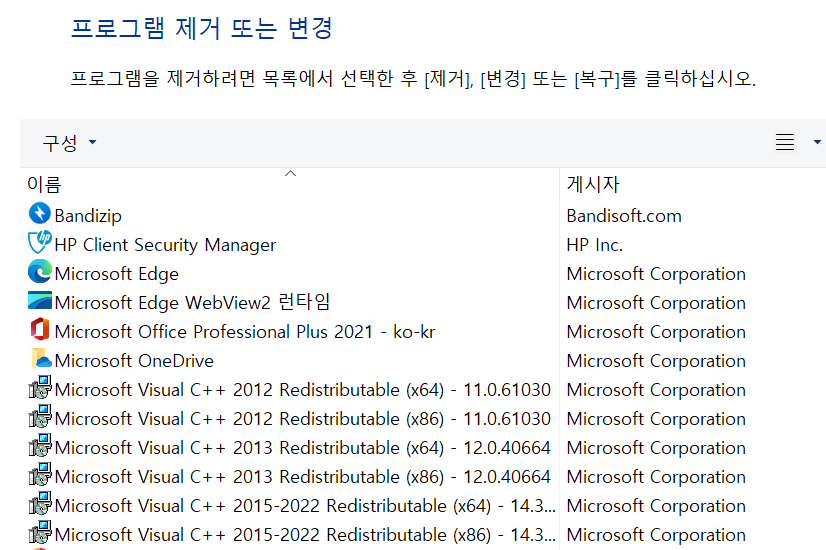This screenshot has width=826, height=550.
Task: Click icon of Visual C++ 2015-2022 (x64) entry
Action: 40,503
